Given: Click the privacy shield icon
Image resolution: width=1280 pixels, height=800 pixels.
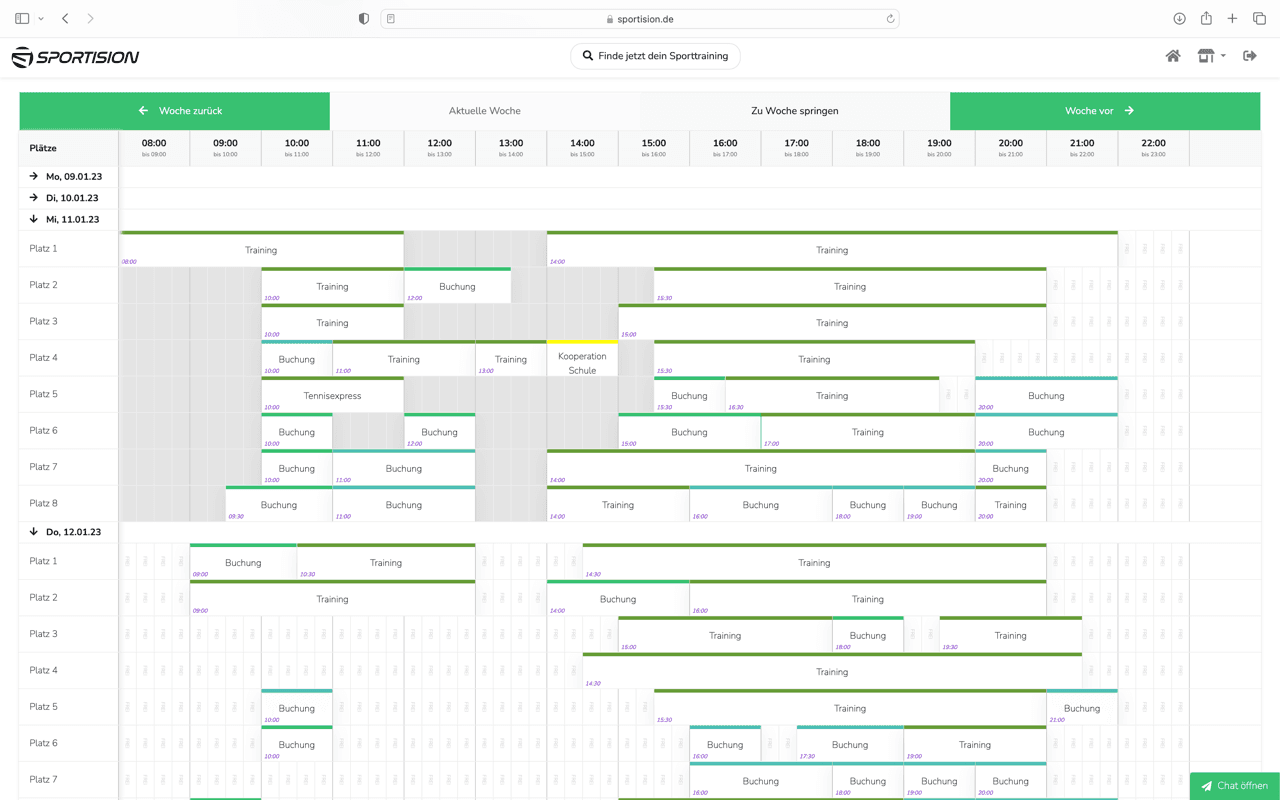Looking at the screenshot, I should coord(364,19).
